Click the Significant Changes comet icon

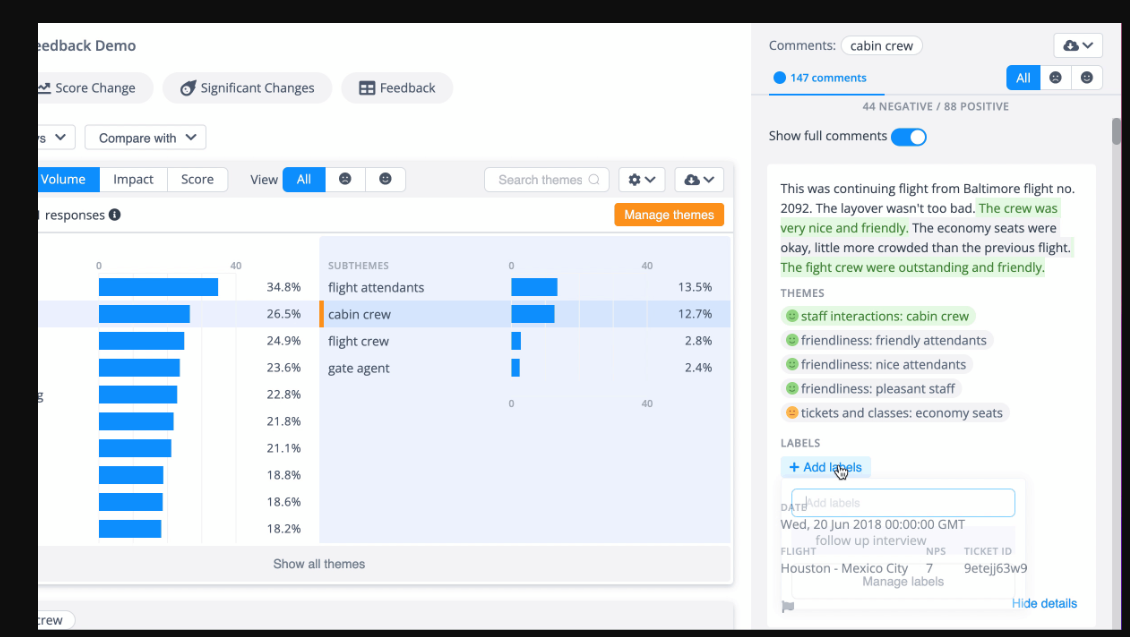188,88
